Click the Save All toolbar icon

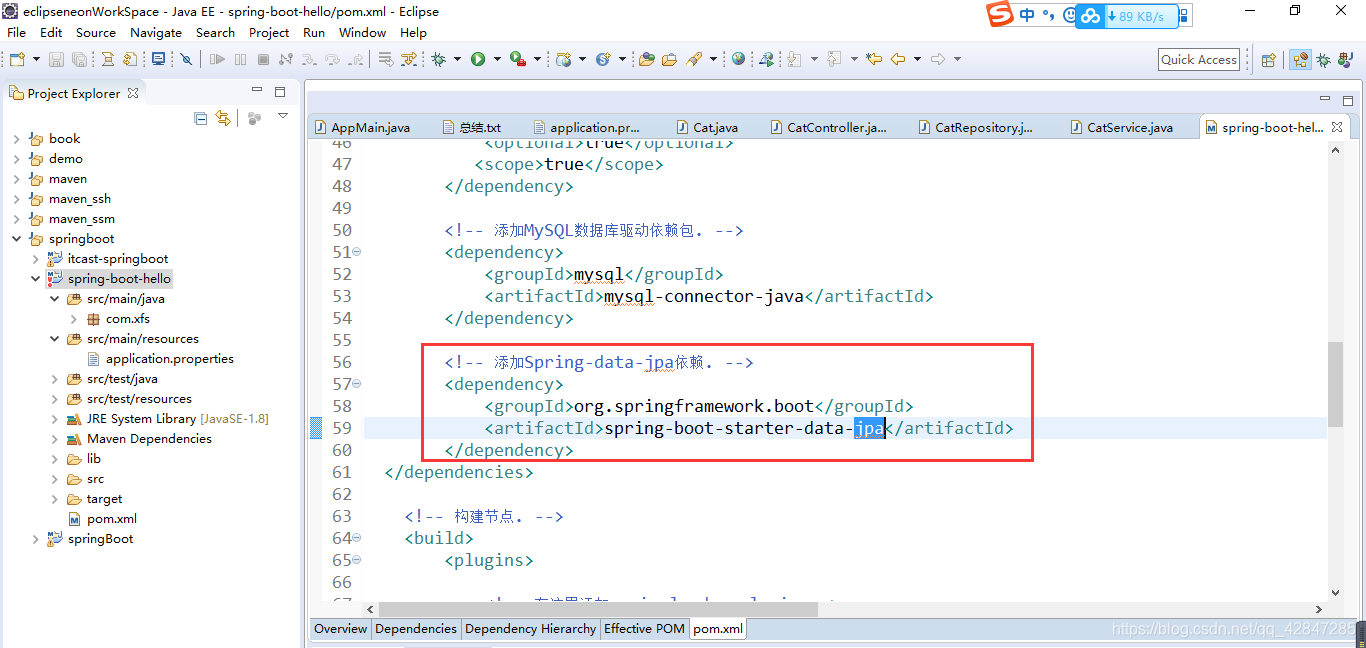click(79, 59)
